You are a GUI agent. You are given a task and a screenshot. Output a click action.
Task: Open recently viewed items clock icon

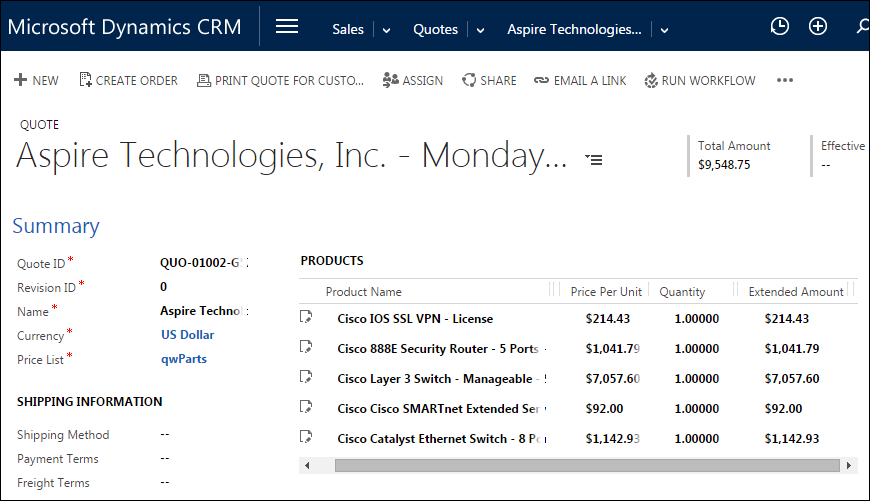coord(780,27)
